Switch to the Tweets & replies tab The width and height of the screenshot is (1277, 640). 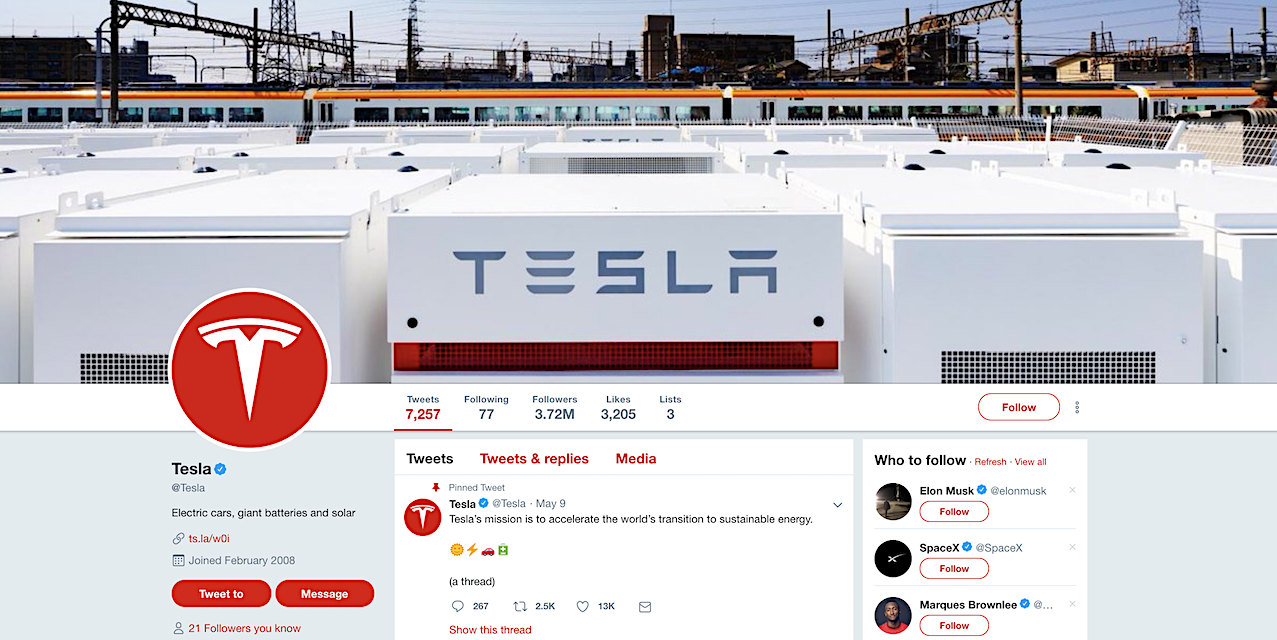pos(534,458)
